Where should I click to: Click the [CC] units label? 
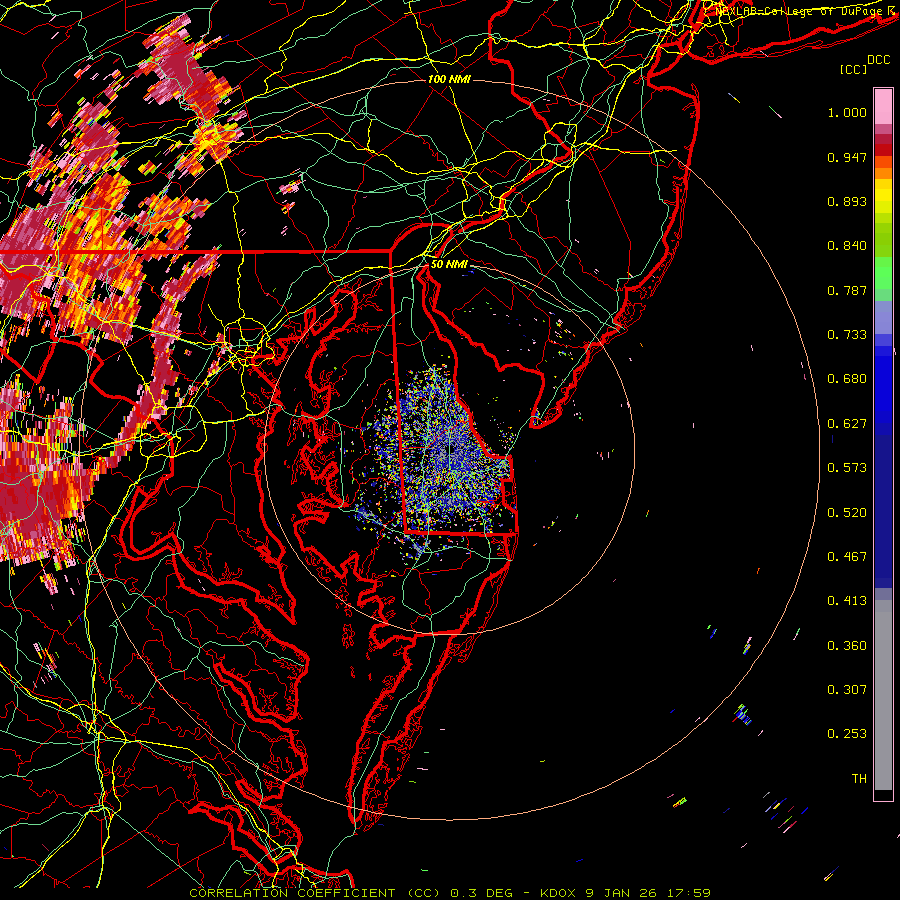[854, 69]
